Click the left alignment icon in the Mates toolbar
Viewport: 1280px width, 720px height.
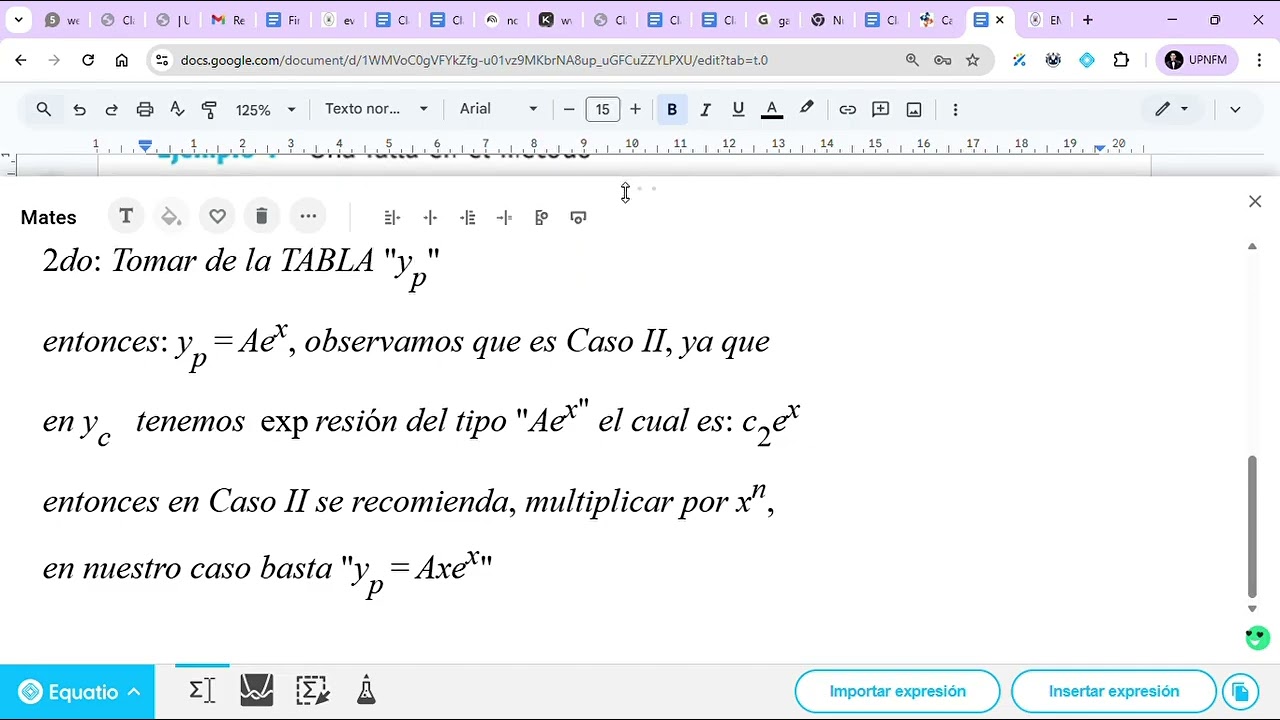pyautogui.click(x=392, y=217)
